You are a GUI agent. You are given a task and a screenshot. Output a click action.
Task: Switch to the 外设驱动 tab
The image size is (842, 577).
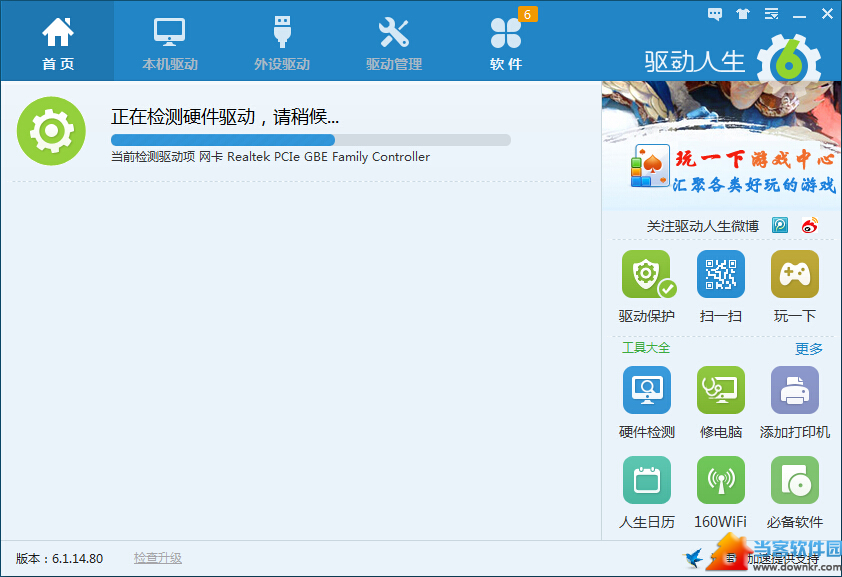tap(282, 42)
